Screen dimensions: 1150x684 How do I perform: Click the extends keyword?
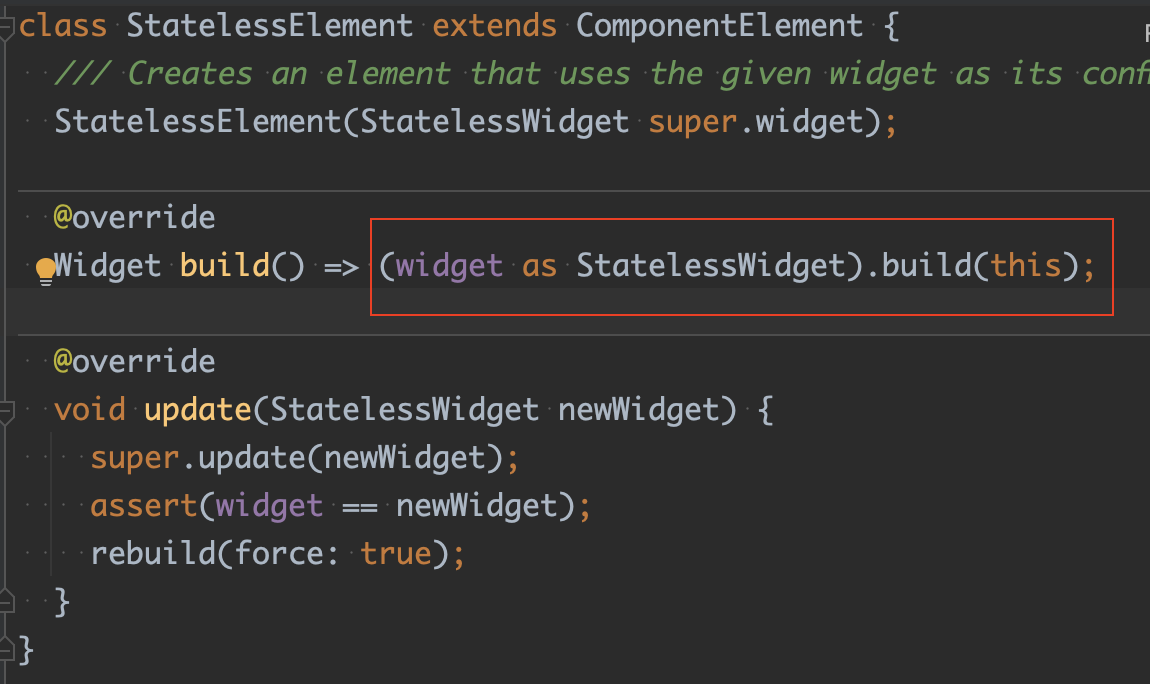click(x=494, y=26)
